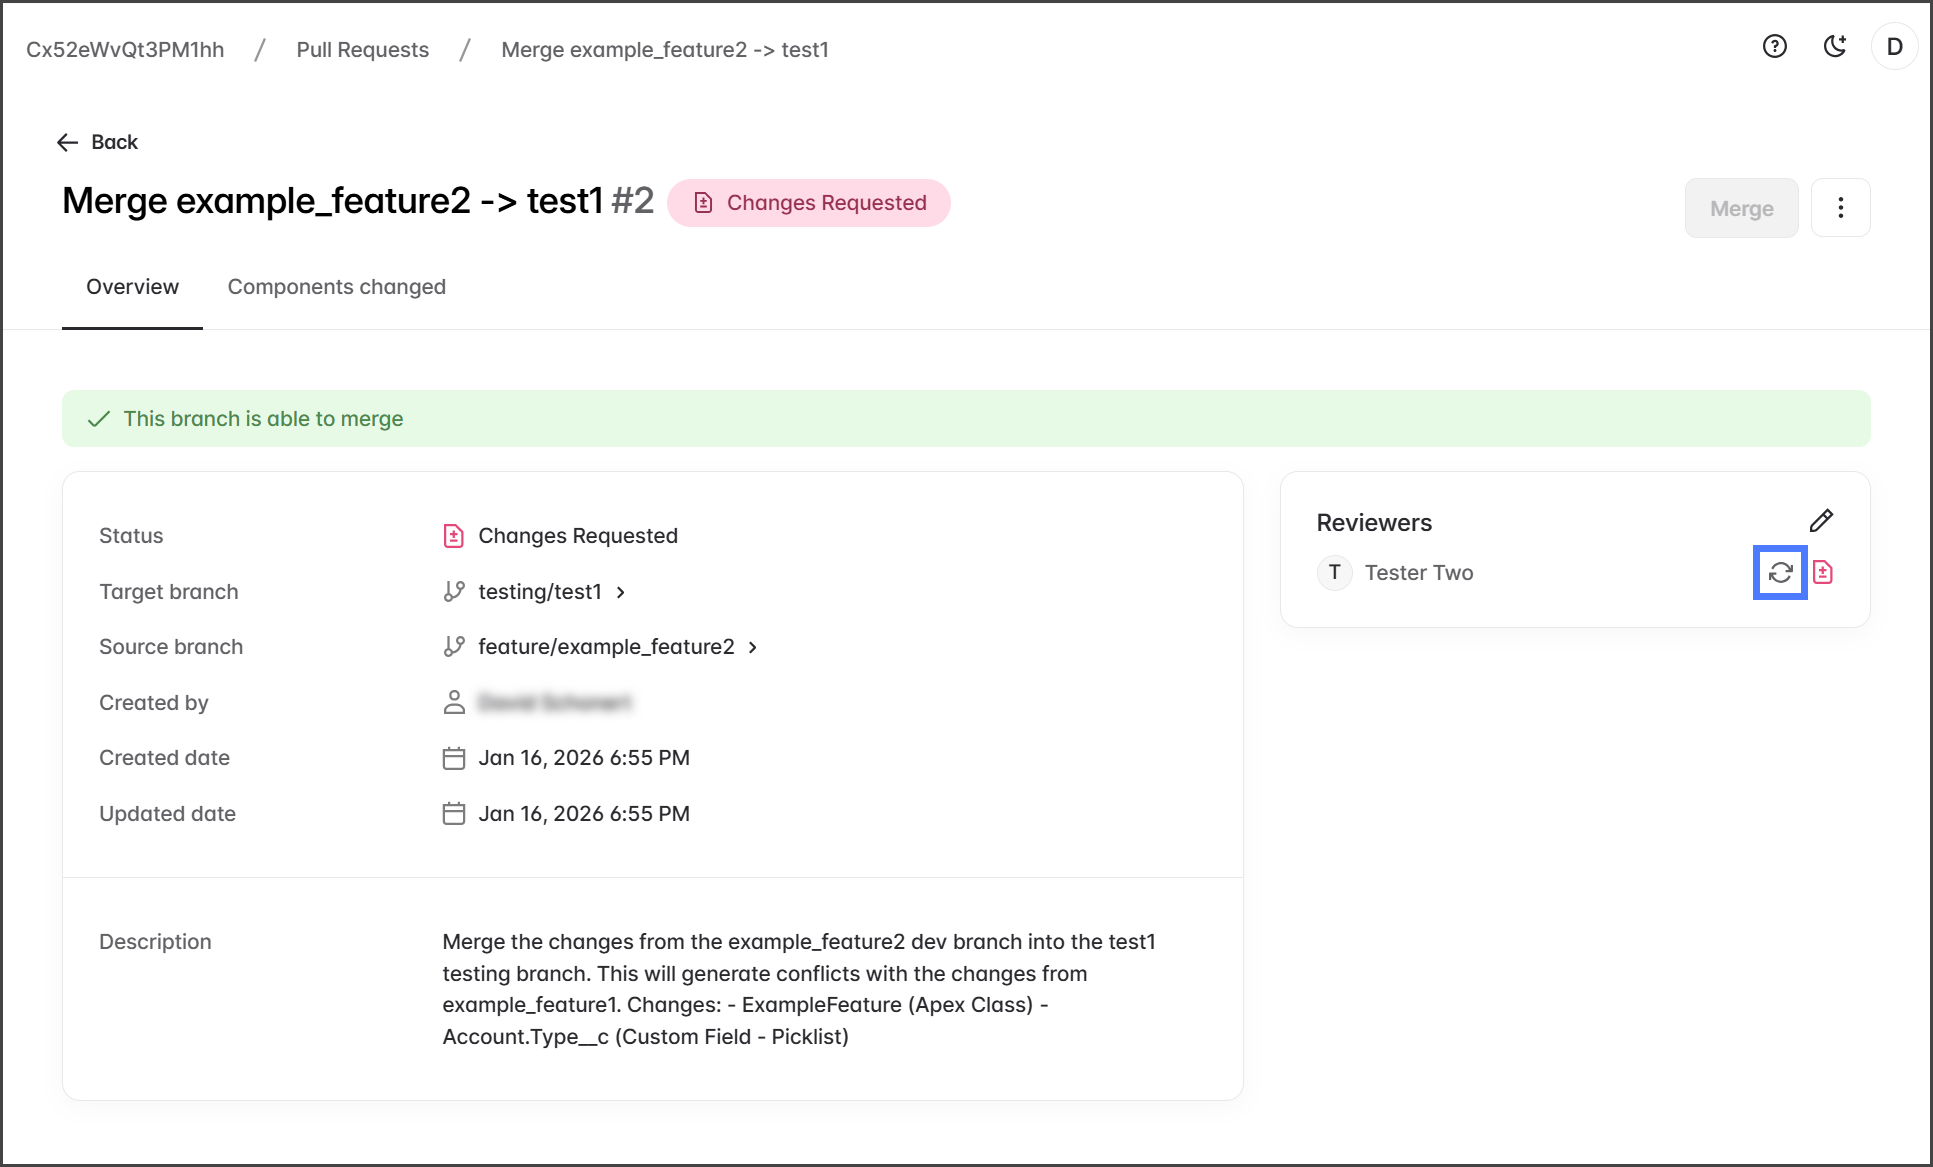Go to Pull Requests breadcrumb
This screenshot has height=1167, width=1933.
click(362, 50)
